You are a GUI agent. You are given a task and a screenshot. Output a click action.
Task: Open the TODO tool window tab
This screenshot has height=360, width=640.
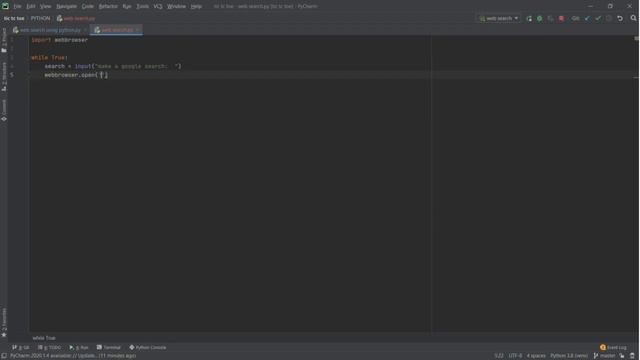49,347
